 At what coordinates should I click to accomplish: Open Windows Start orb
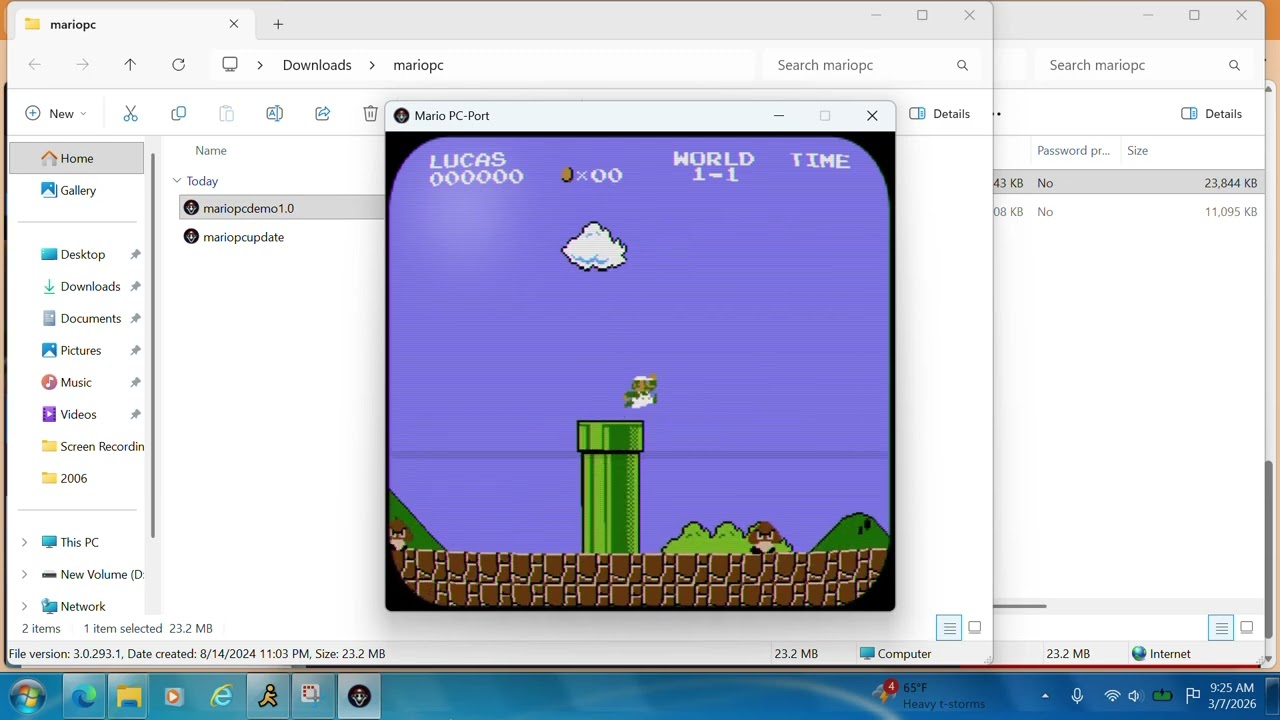click(27, 696)
